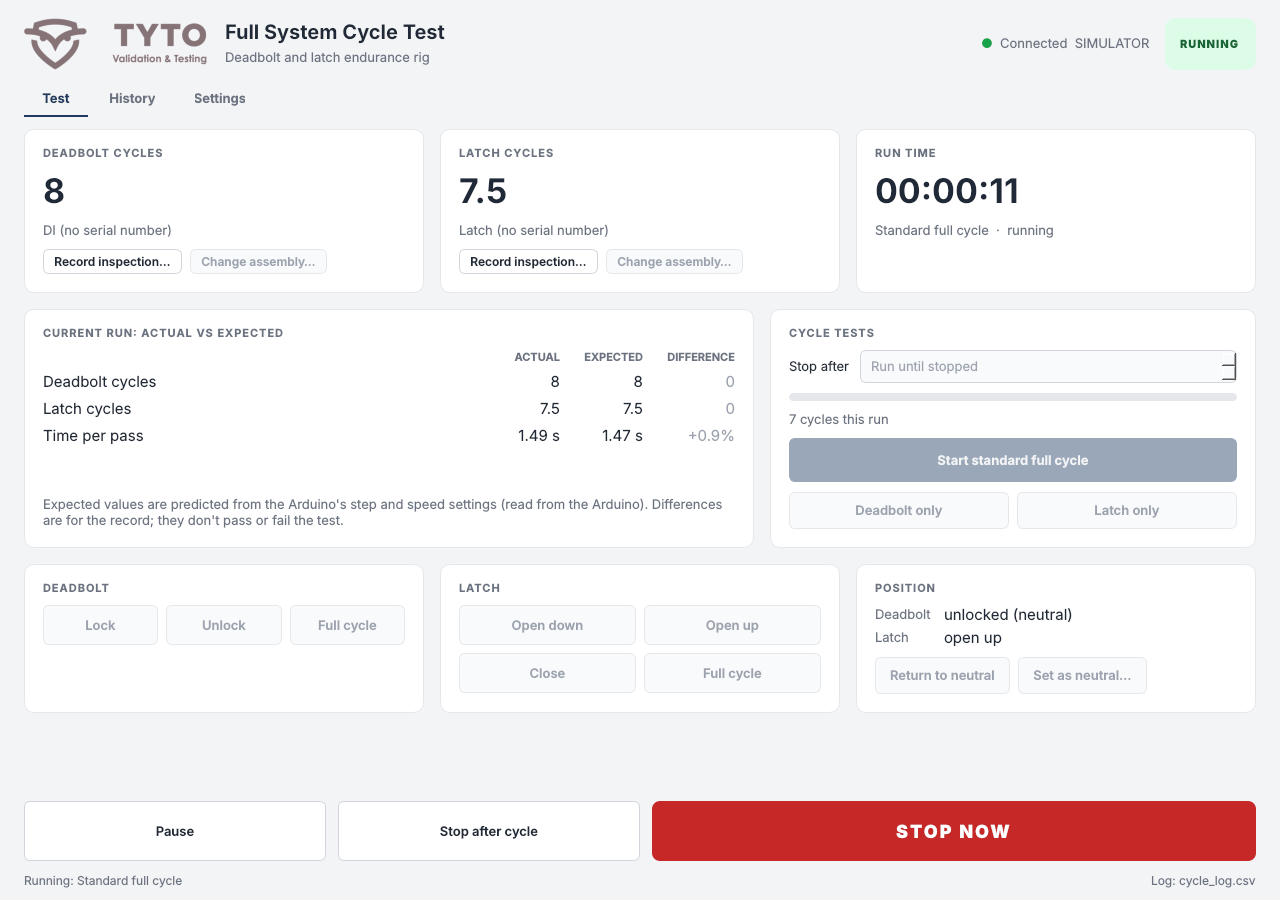Viewport: 1280px width, 900px height.
Task: Select the Latch only test button
Action: [x=1127, y=510]
